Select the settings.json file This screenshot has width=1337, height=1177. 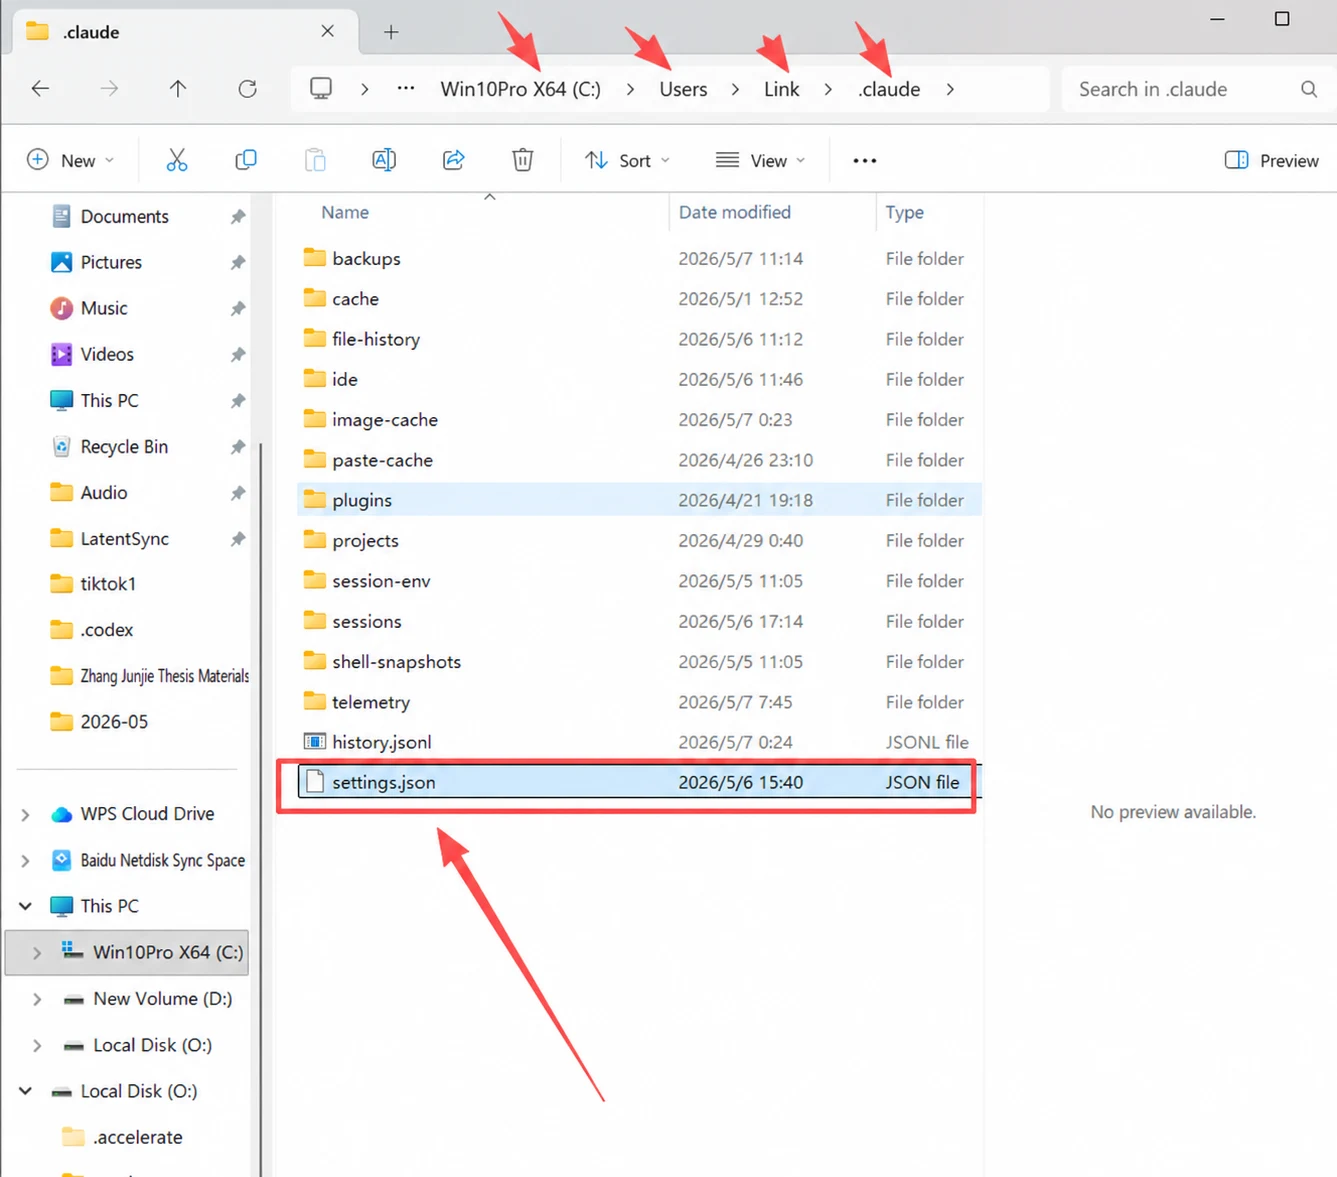pyautogui.click(x=638, y=782)
